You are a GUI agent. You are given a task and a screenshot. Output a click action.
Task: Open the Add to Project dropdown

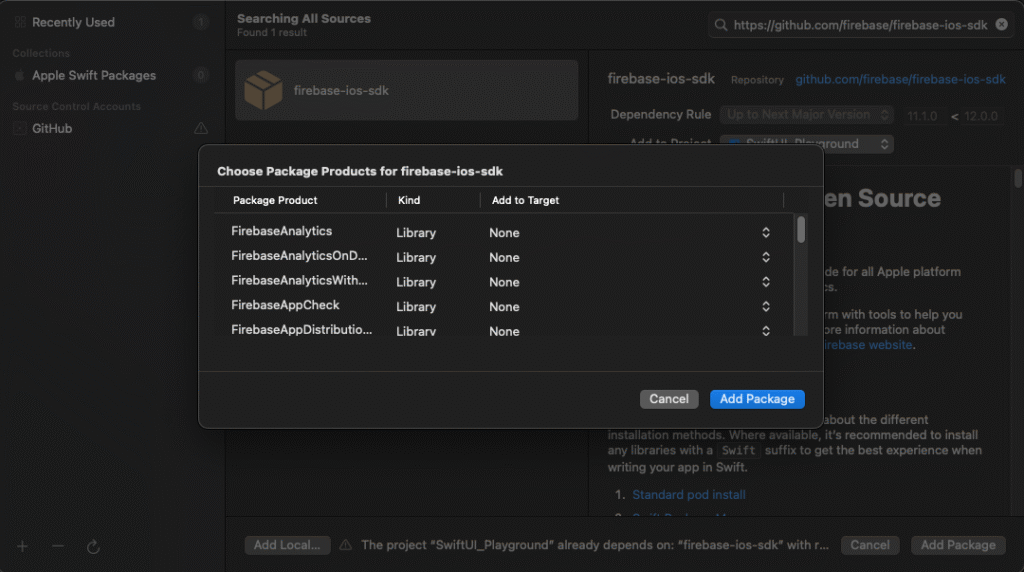[807, 144]
